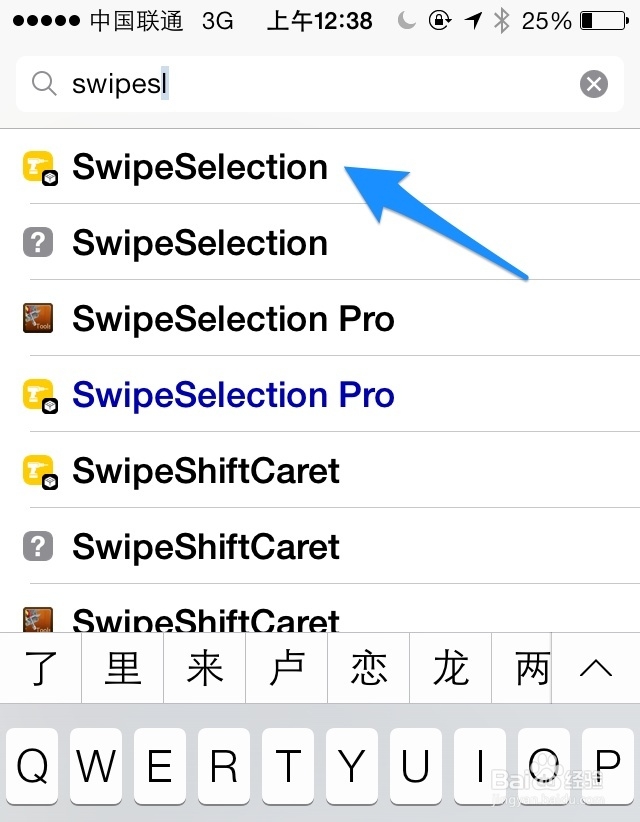Clear the search text with the X icon
The height and width of the screenshot is (822, 640).
(593, 84)
